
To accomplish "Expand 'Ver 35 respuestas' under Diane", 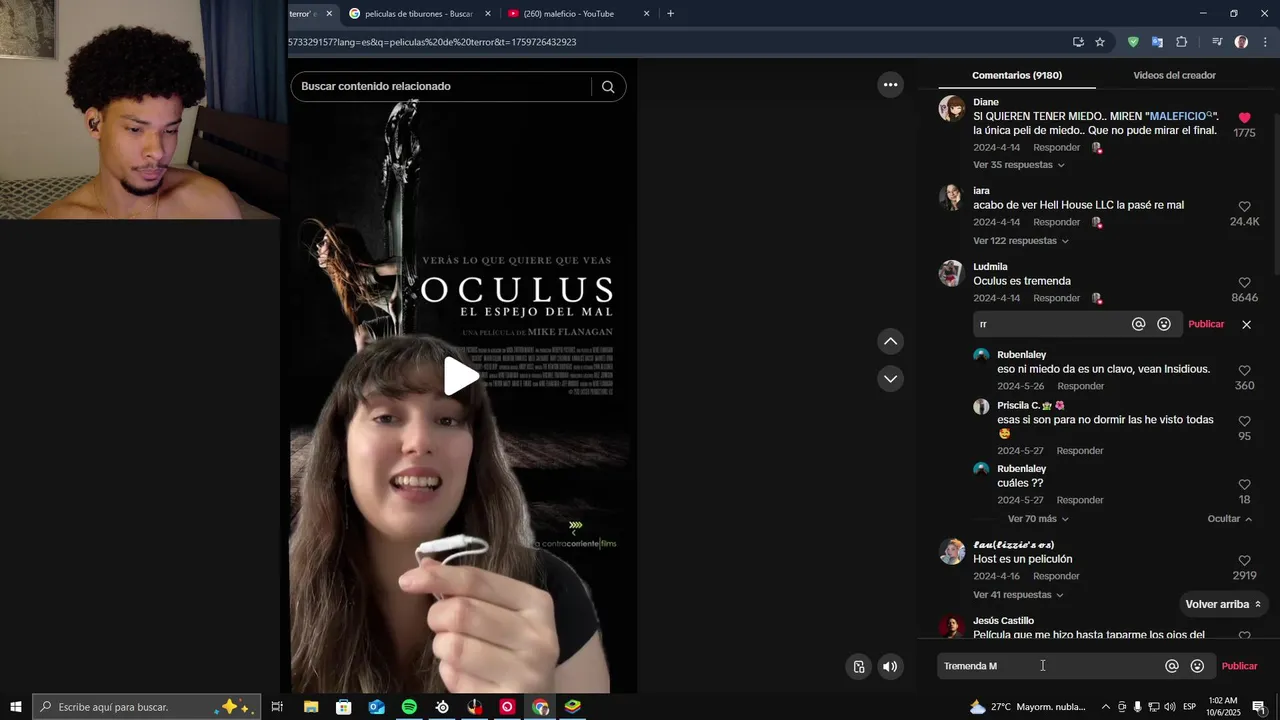I will point(1019,165).
